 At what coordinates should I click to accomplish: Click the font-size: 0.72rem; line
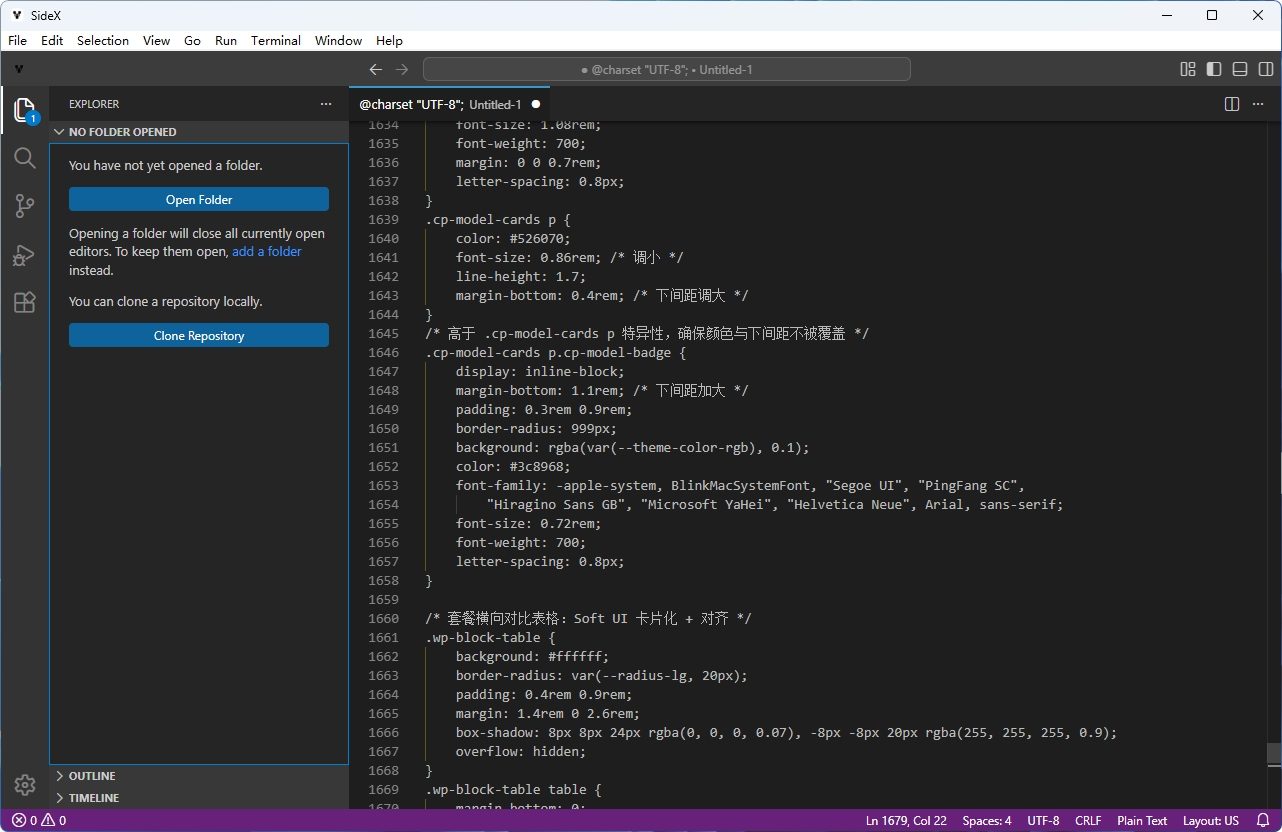(528, 523)
